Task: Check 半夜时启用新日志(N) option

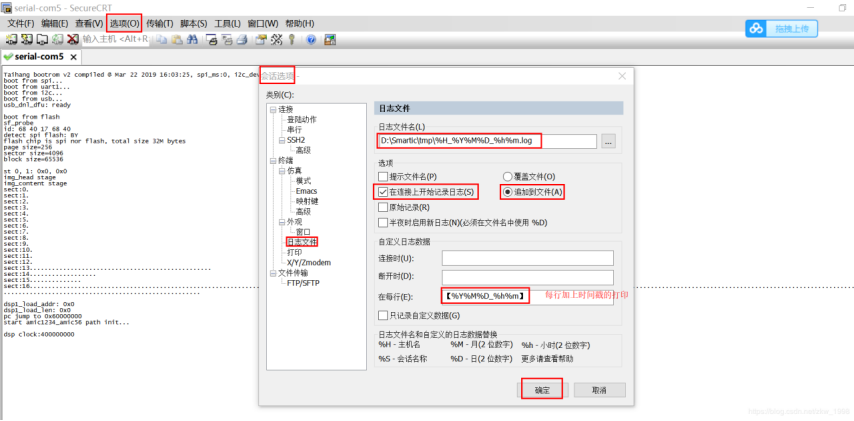Action: click(x=382, y=222)
